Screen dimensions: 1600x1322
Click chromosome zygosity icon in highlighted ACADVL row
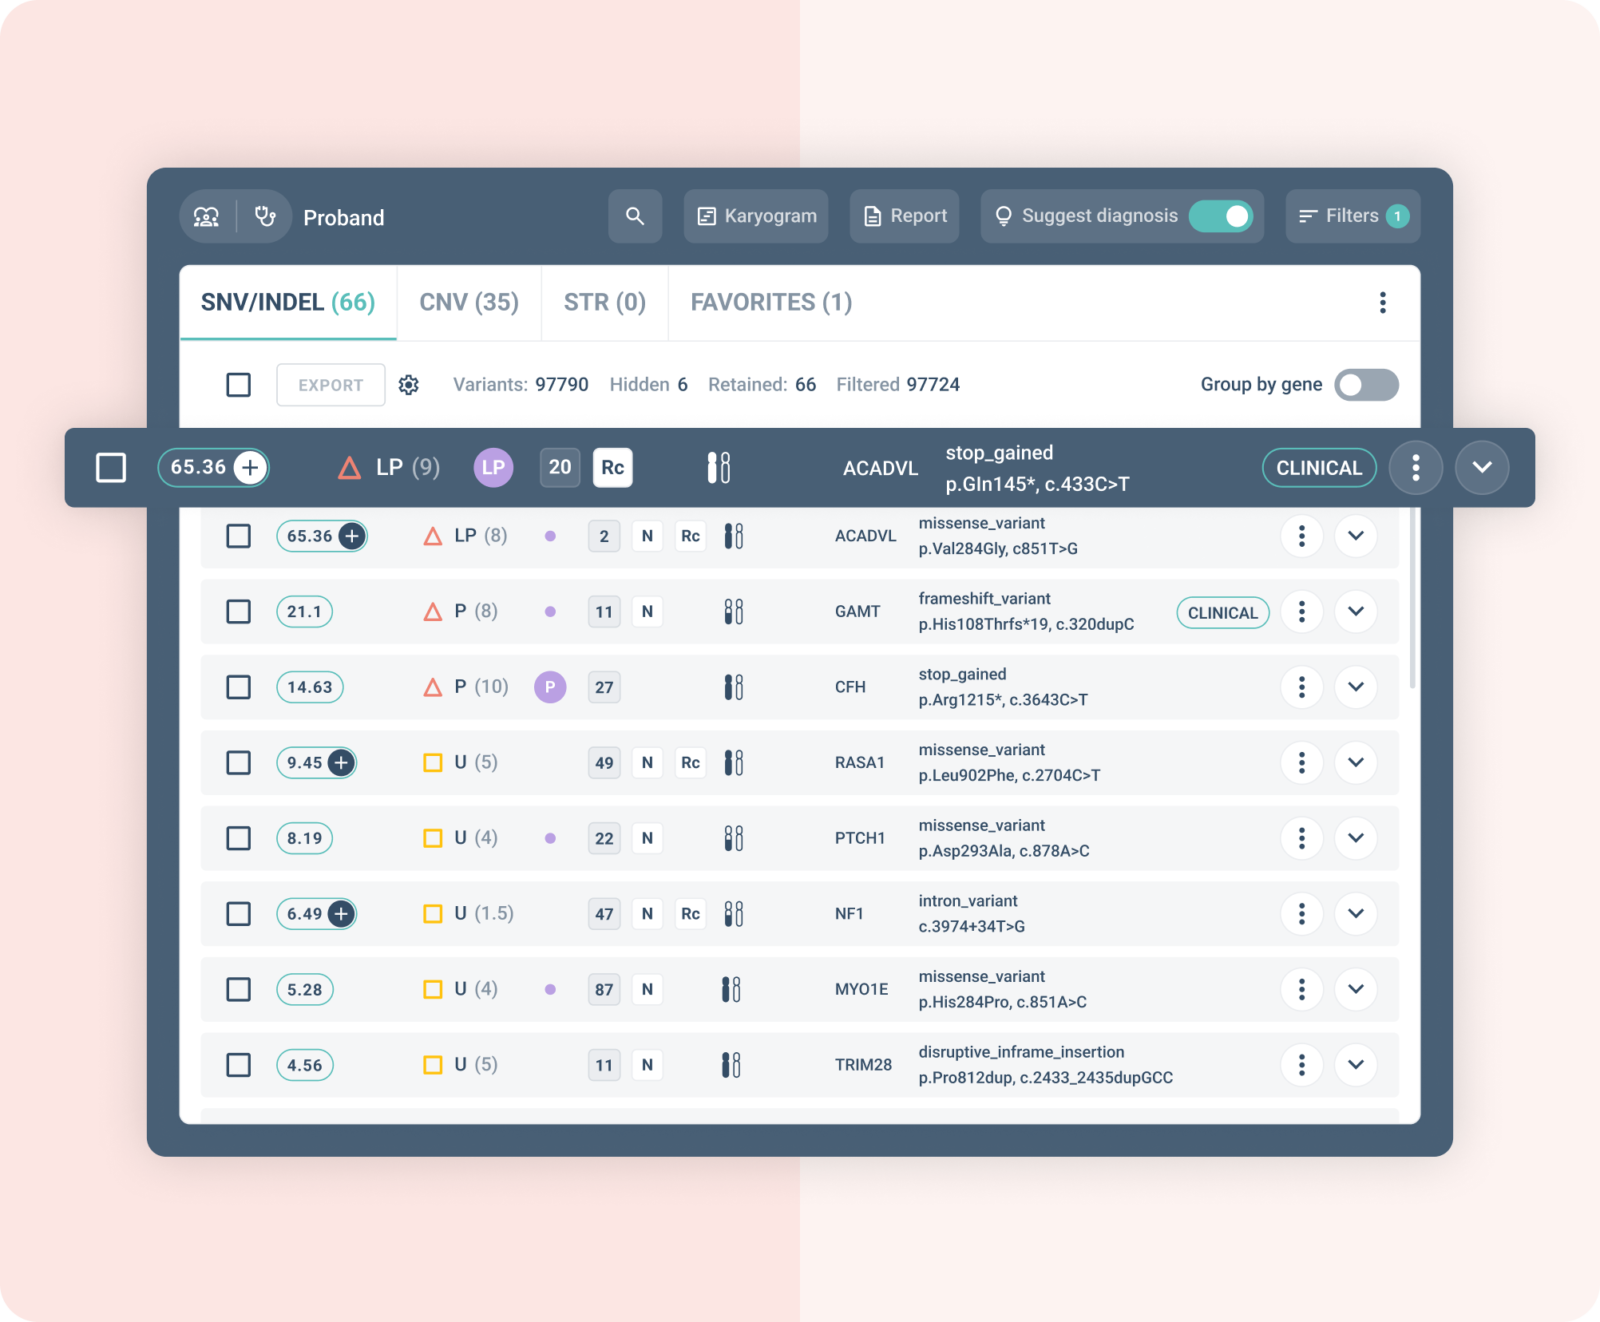pyautogui.click(x=719, y=467)
